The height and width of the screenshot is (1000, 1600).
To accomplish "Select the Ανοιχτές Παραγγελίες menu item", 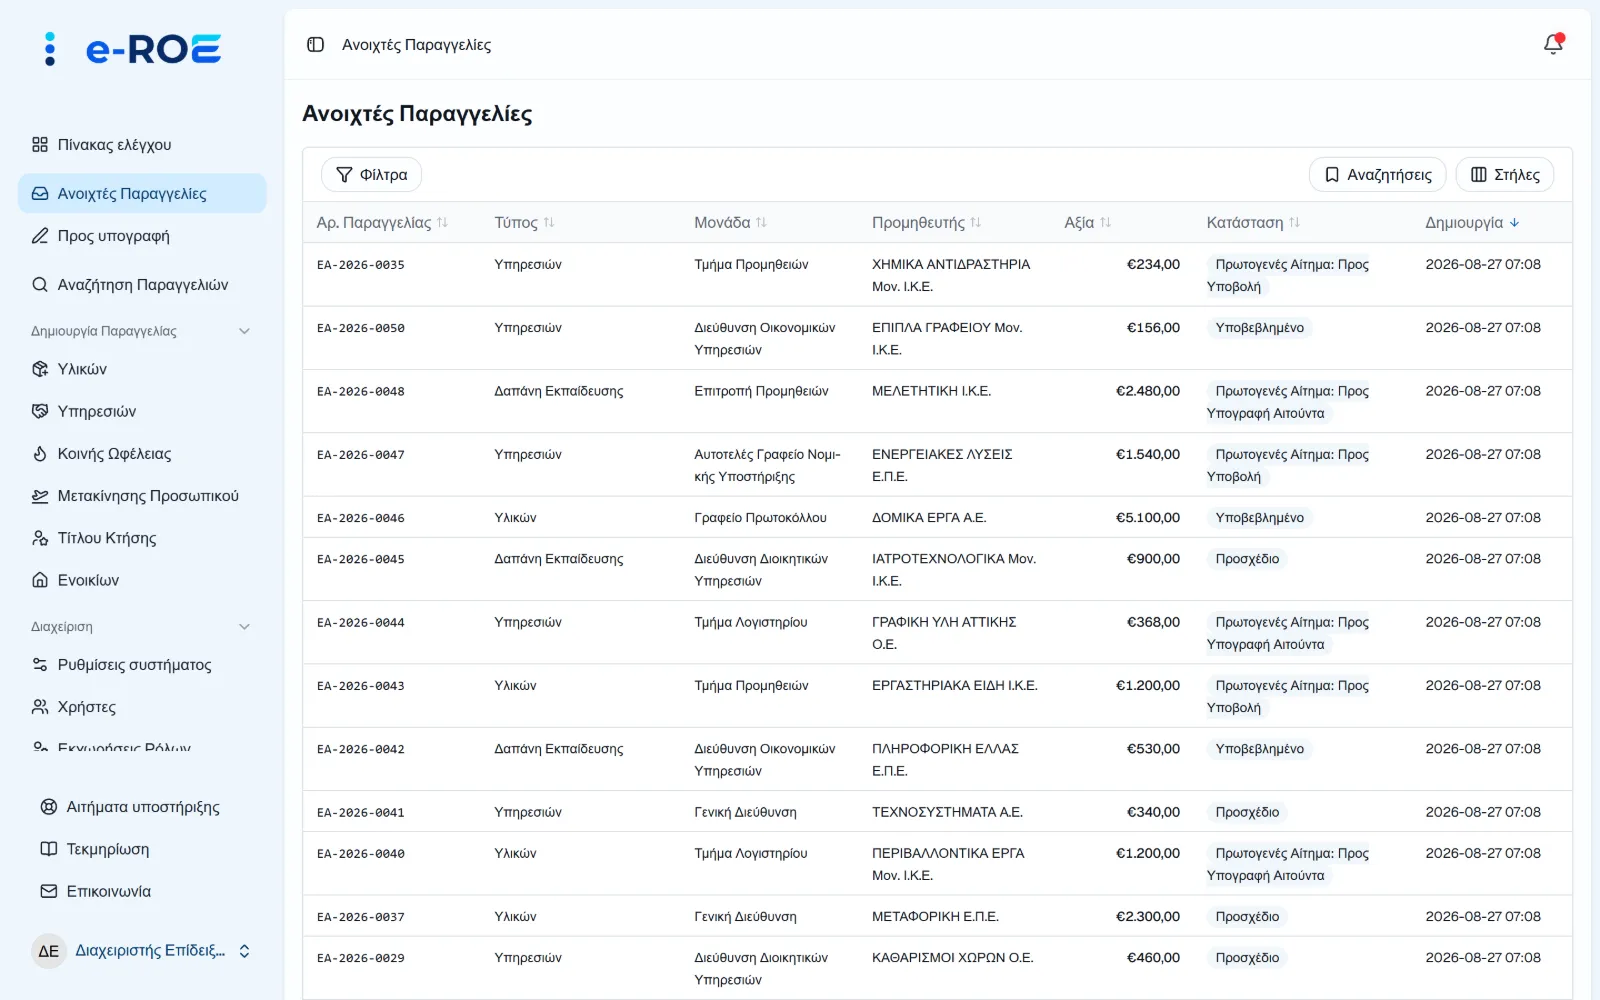I will tap(142, 194).
